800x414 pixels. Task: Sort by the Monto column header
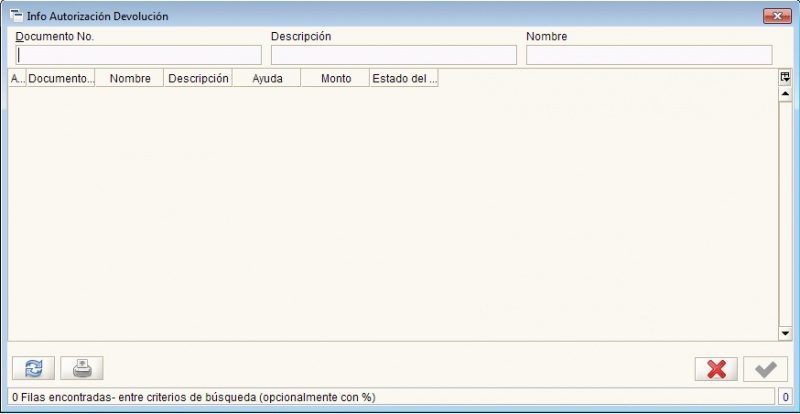[x=336, y=79]
